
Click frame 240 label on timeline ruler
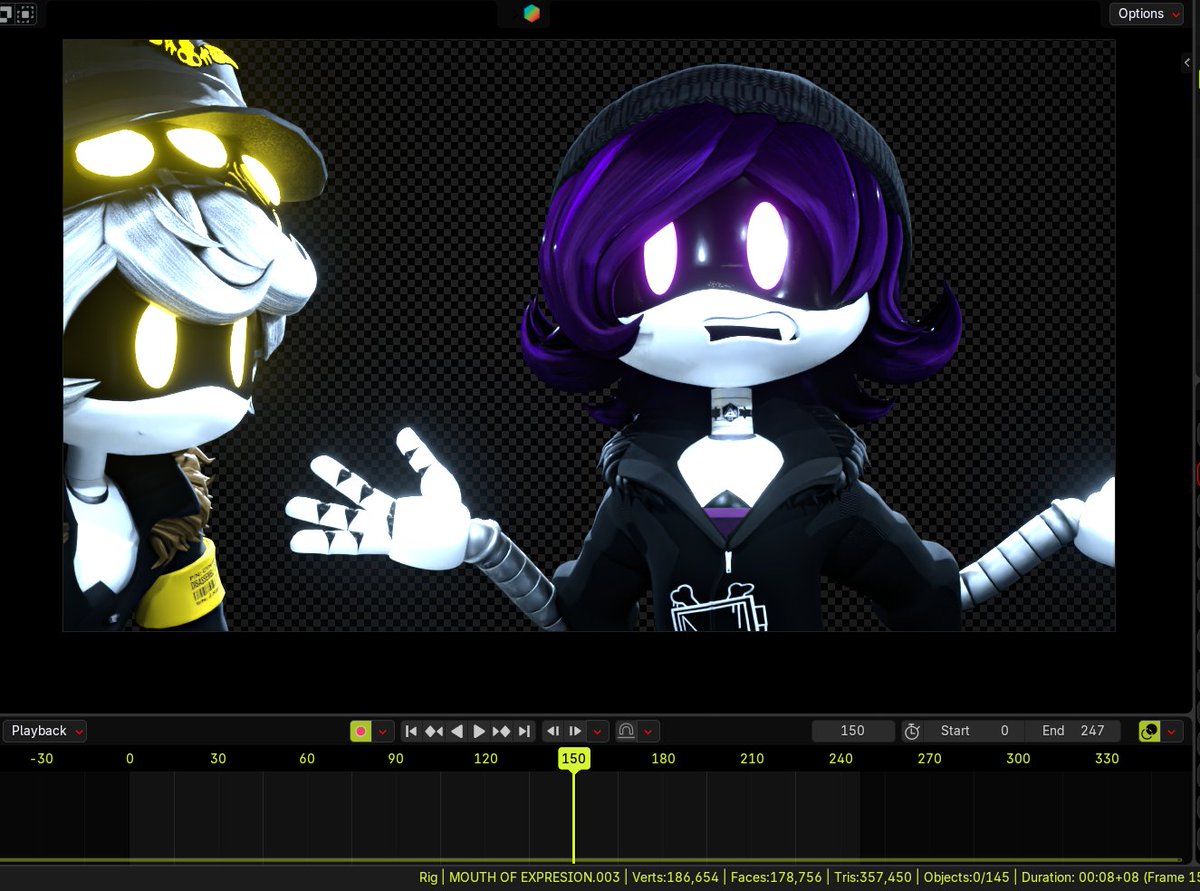pyautogui.click(x=841, y=759)
